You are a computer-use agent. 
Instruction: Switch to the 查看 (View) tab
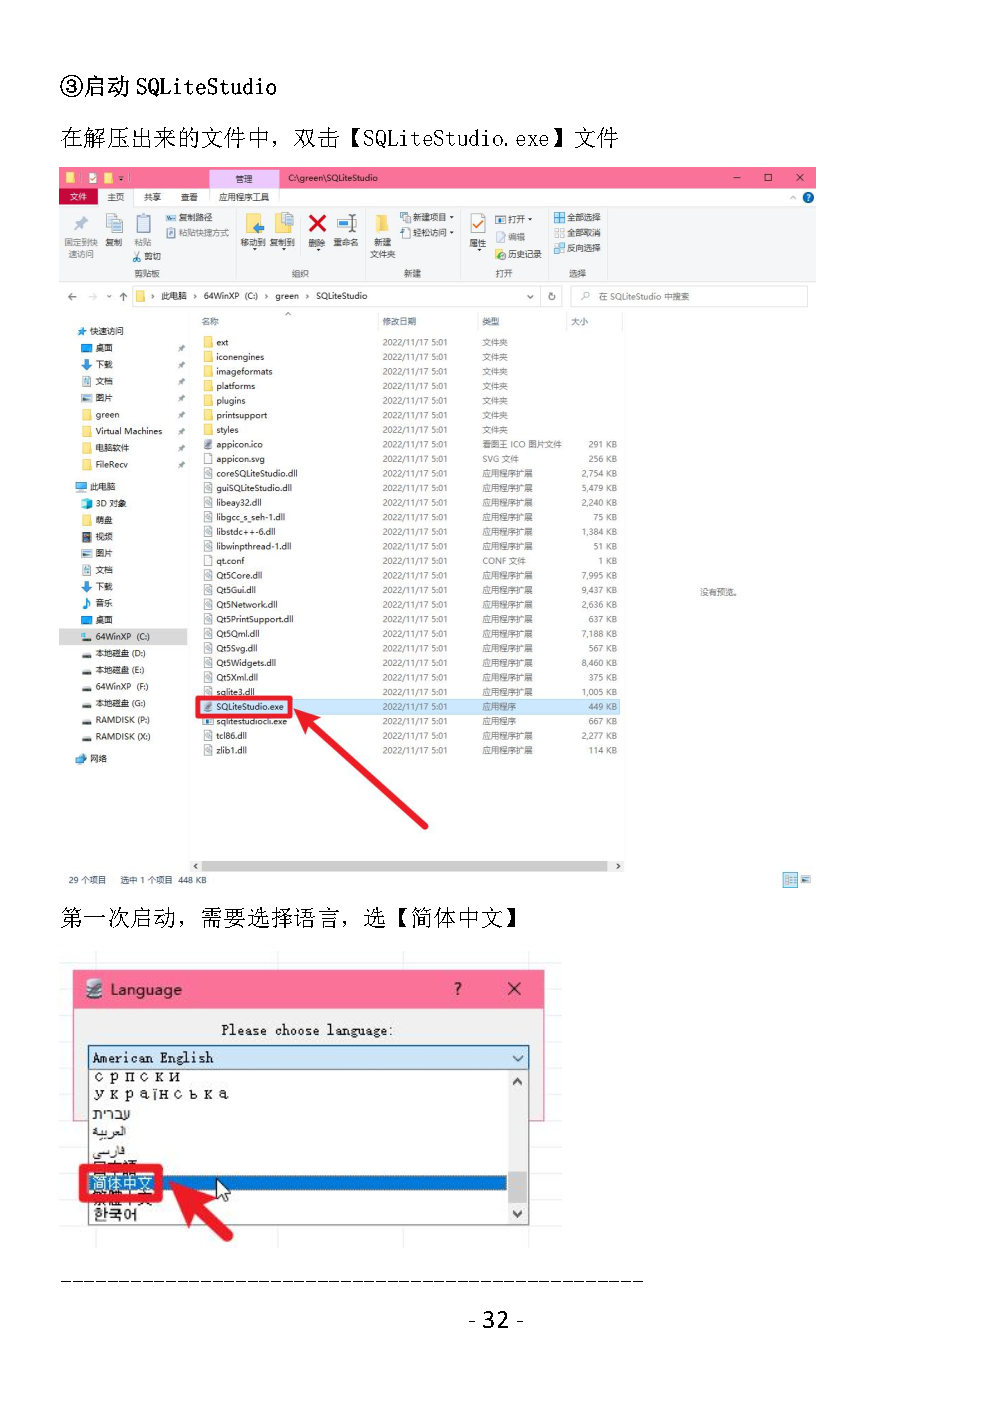pos(189,198)
